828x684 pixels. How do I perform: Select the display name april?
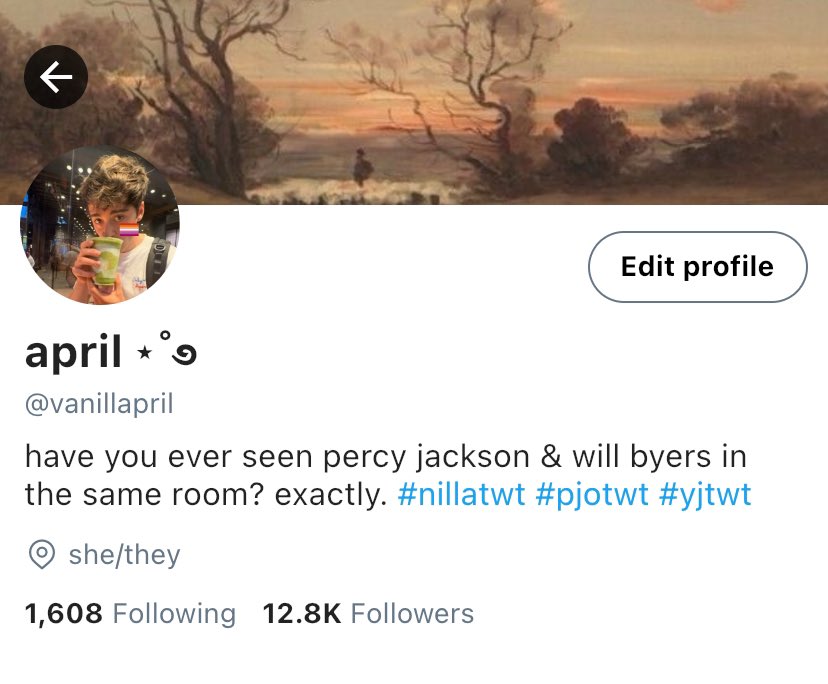73,351
